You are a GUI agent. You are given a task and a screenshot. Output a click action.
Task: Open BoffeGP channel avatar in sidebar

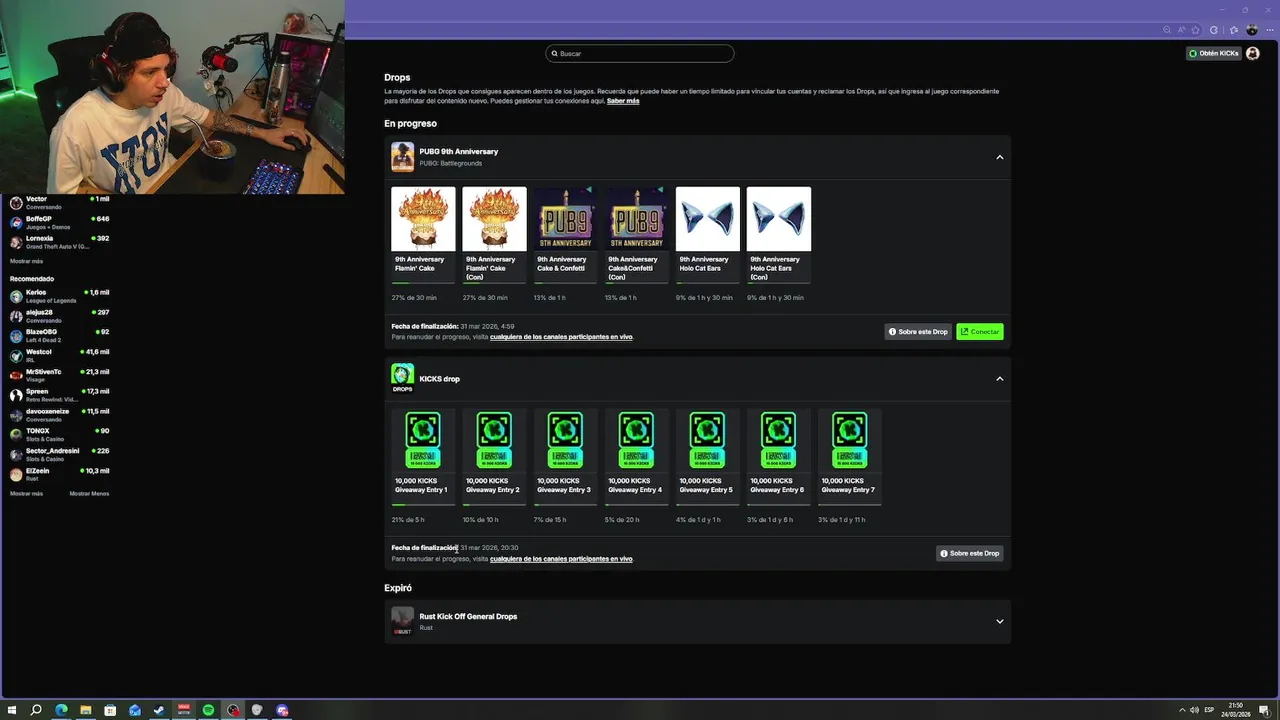click(x=16, y=222)
